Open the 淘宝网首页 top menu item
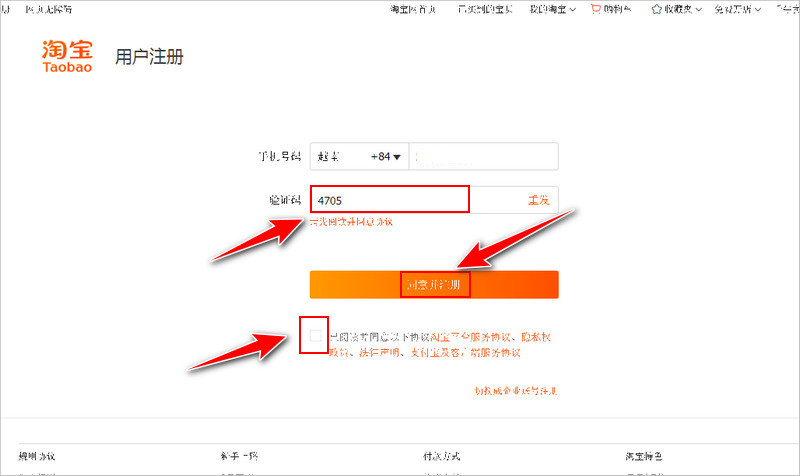The height and width of the screenshot is (476, 800). click(x=412, y=9)
